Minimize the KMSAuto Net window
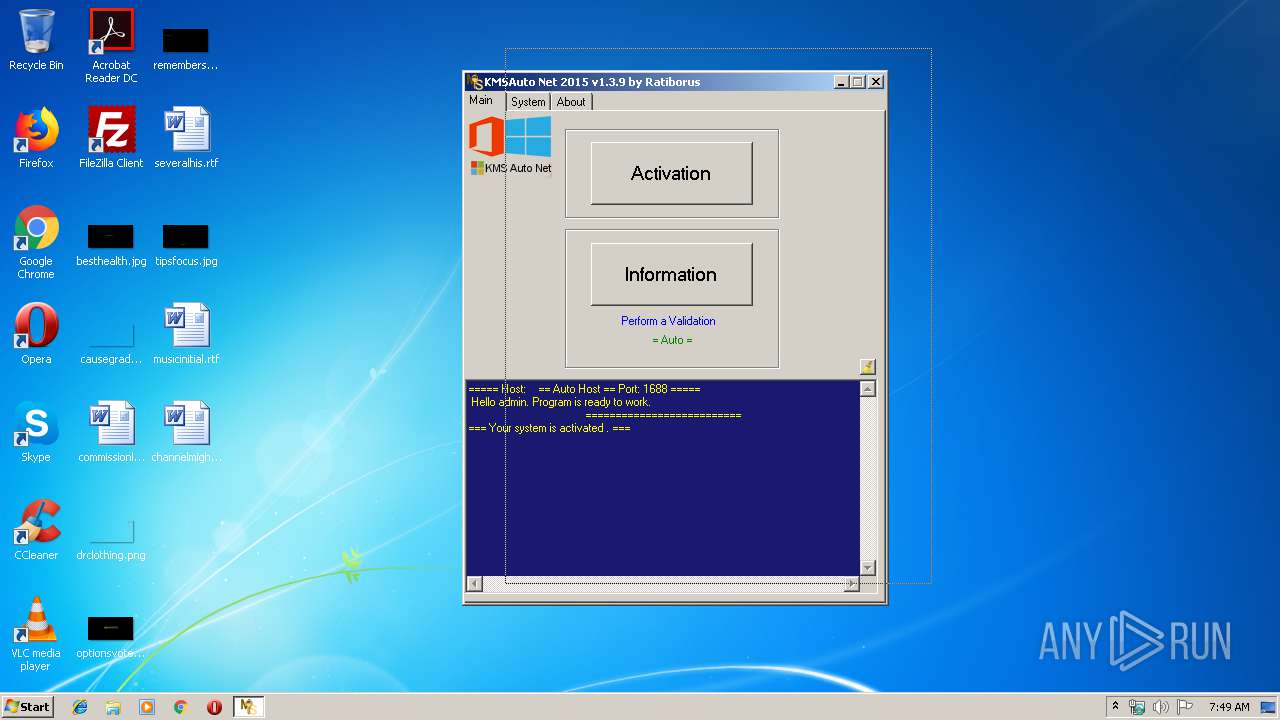1280x720 pixels. (841, 82)
